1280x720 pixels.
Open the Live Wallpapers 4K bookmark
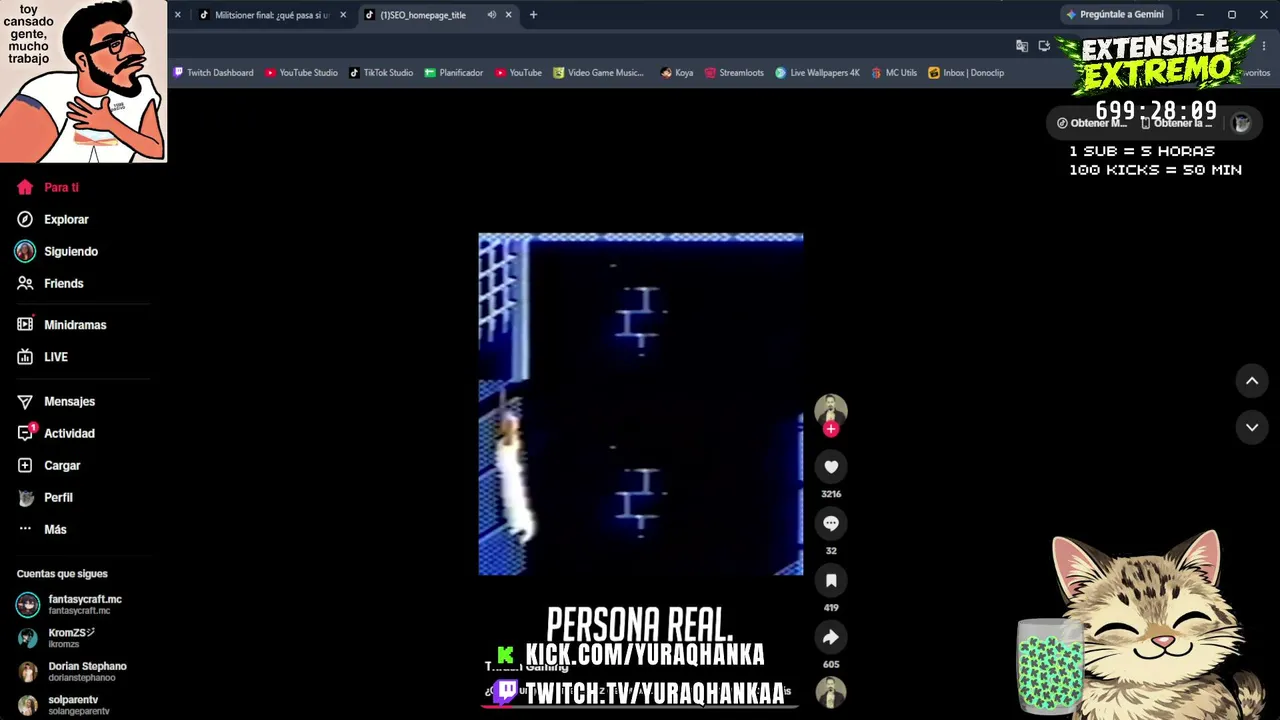click(x=817, y=73)
